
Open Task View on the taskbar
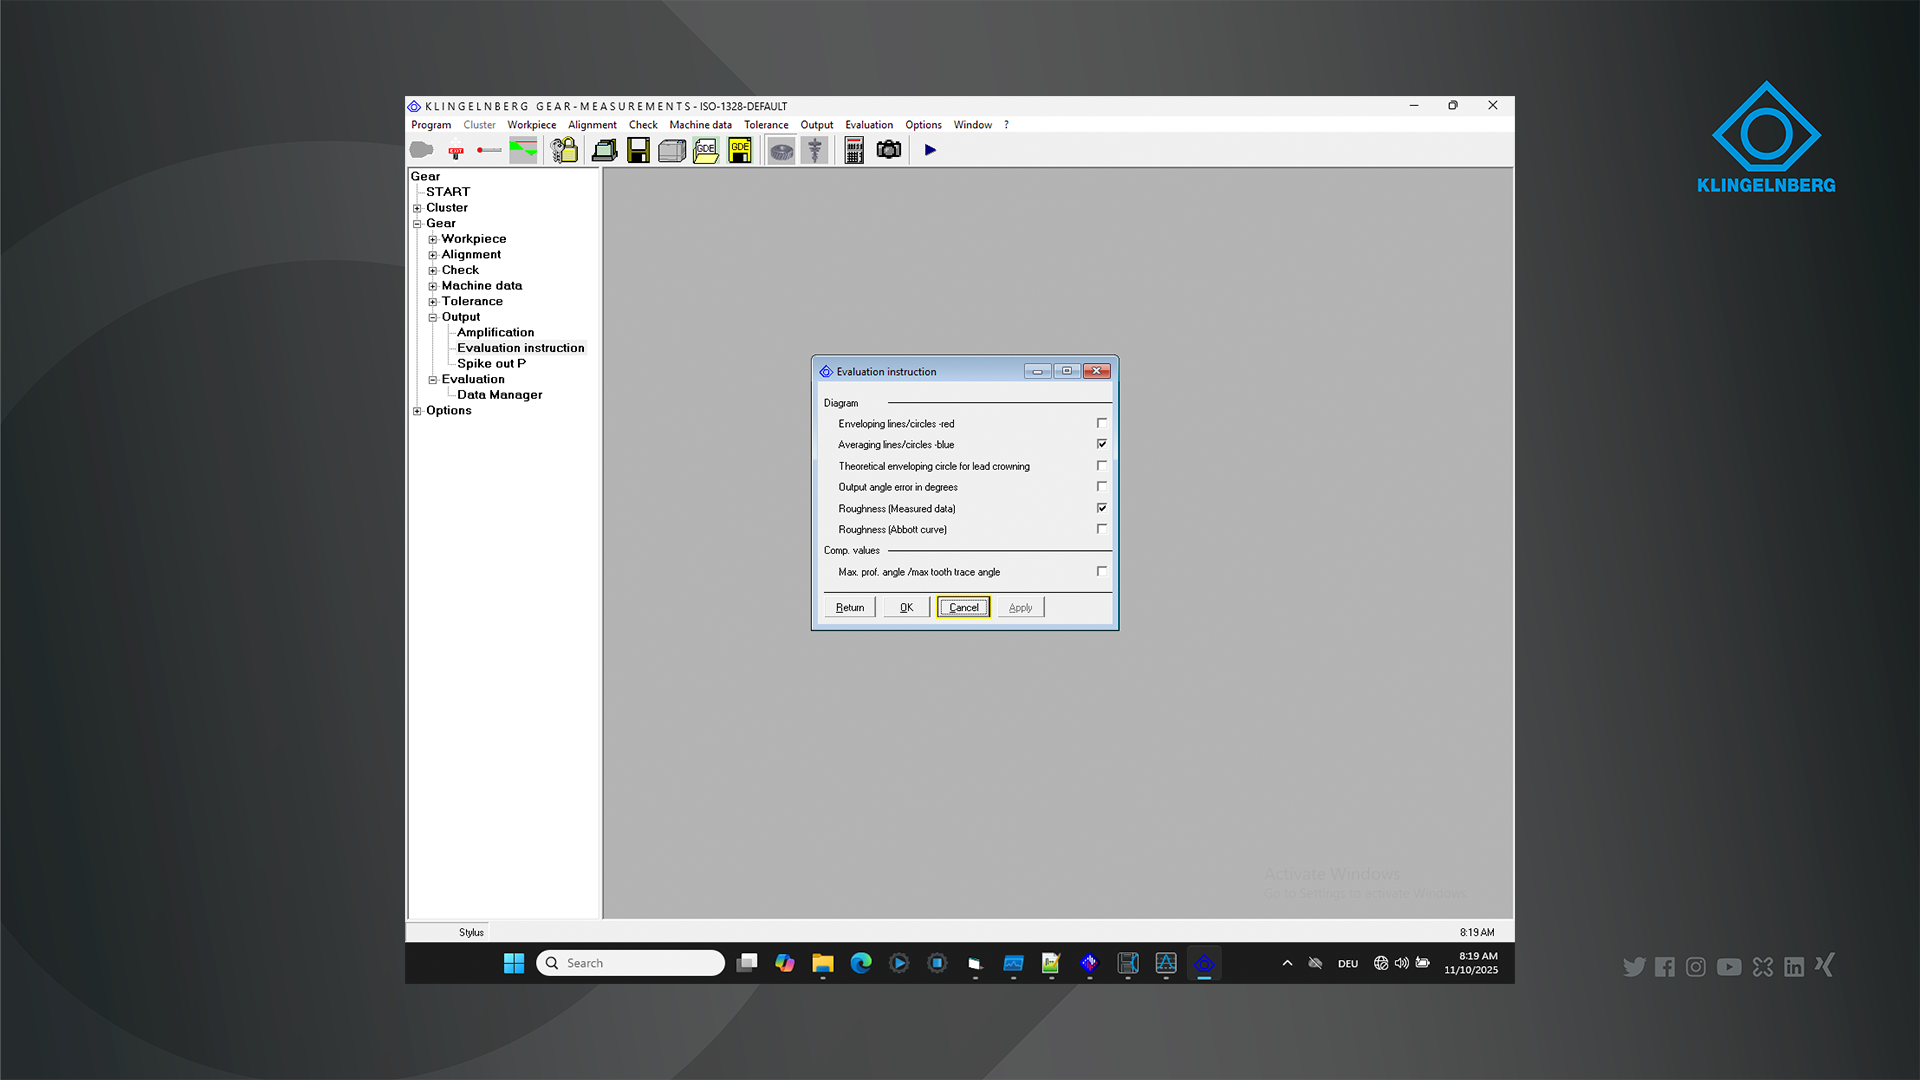(747, 963)
